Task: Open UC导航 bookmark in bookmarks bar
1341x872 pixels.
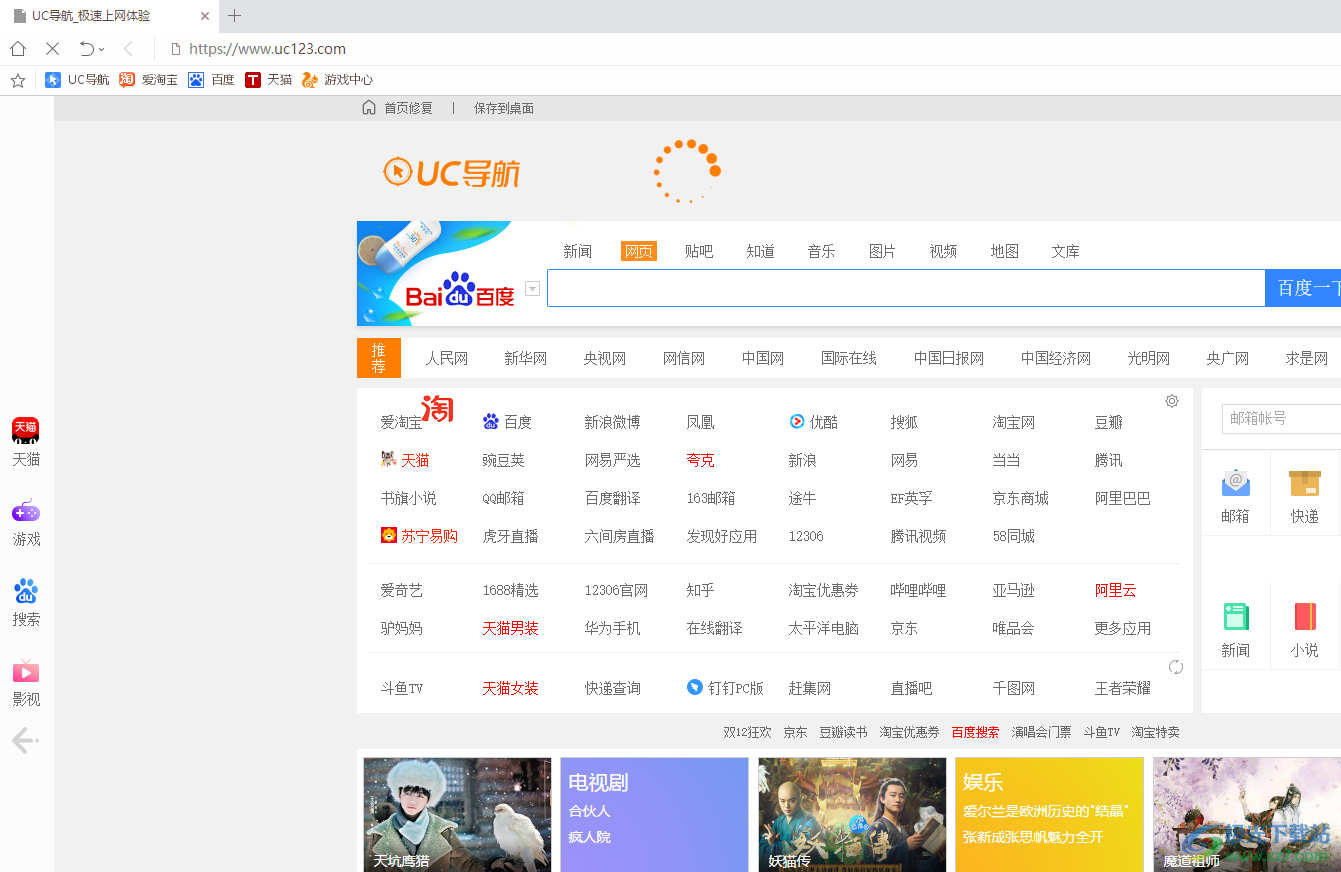Action: point(77,80)
